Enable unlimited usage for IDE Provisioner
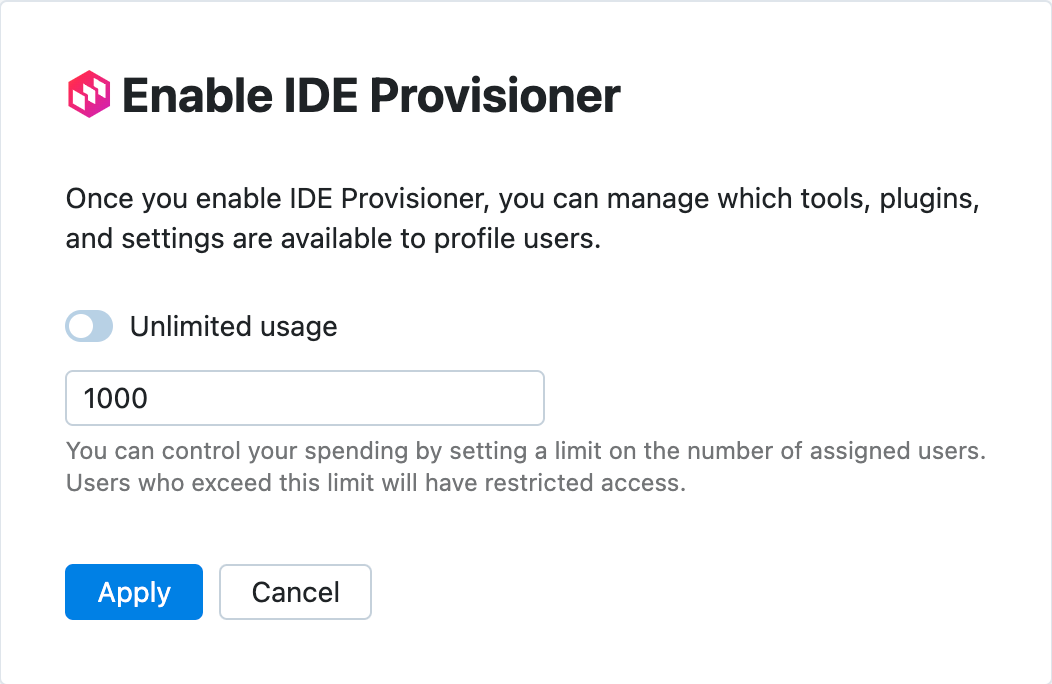Viewport: 1052px width, 684px height. coord(89,326)
